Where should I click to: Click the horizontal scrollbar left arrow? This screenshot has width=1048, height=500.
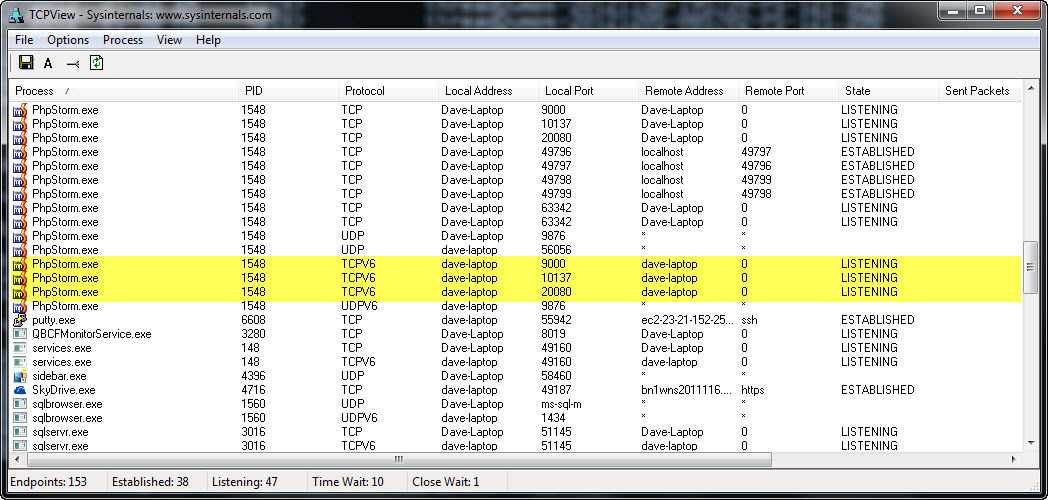[17, 459]
